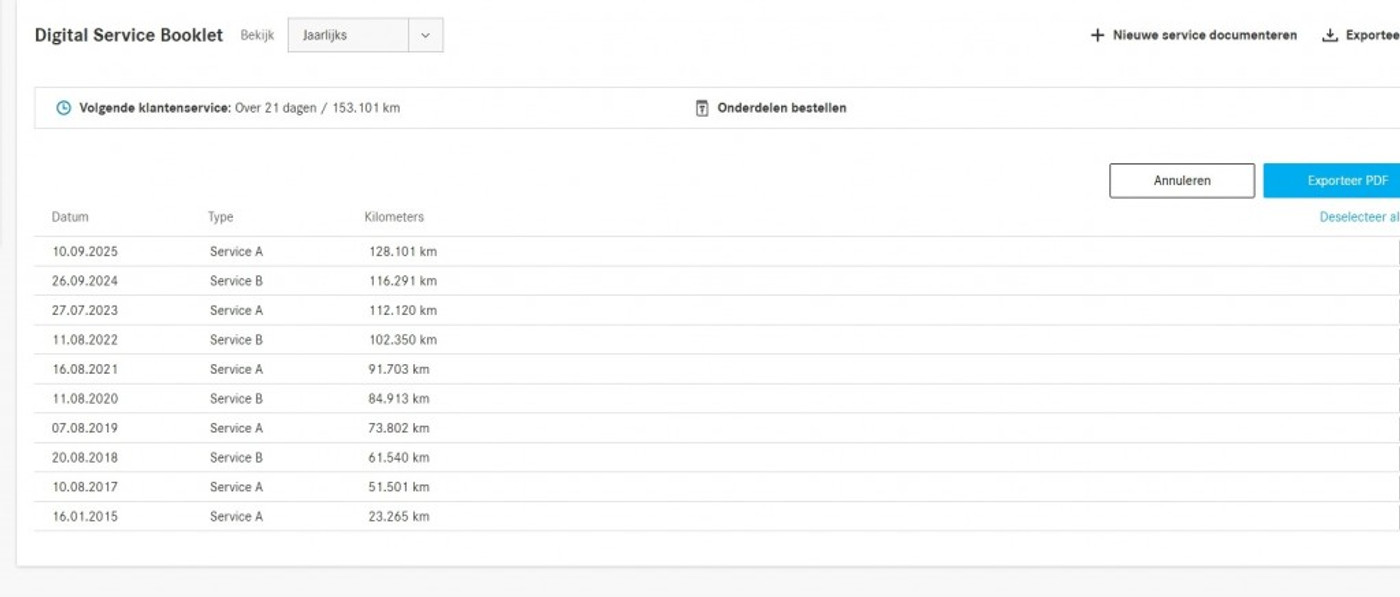Click the Datum column header
The height and width of the screenshot is (597, 1400).
click(70, 217)
